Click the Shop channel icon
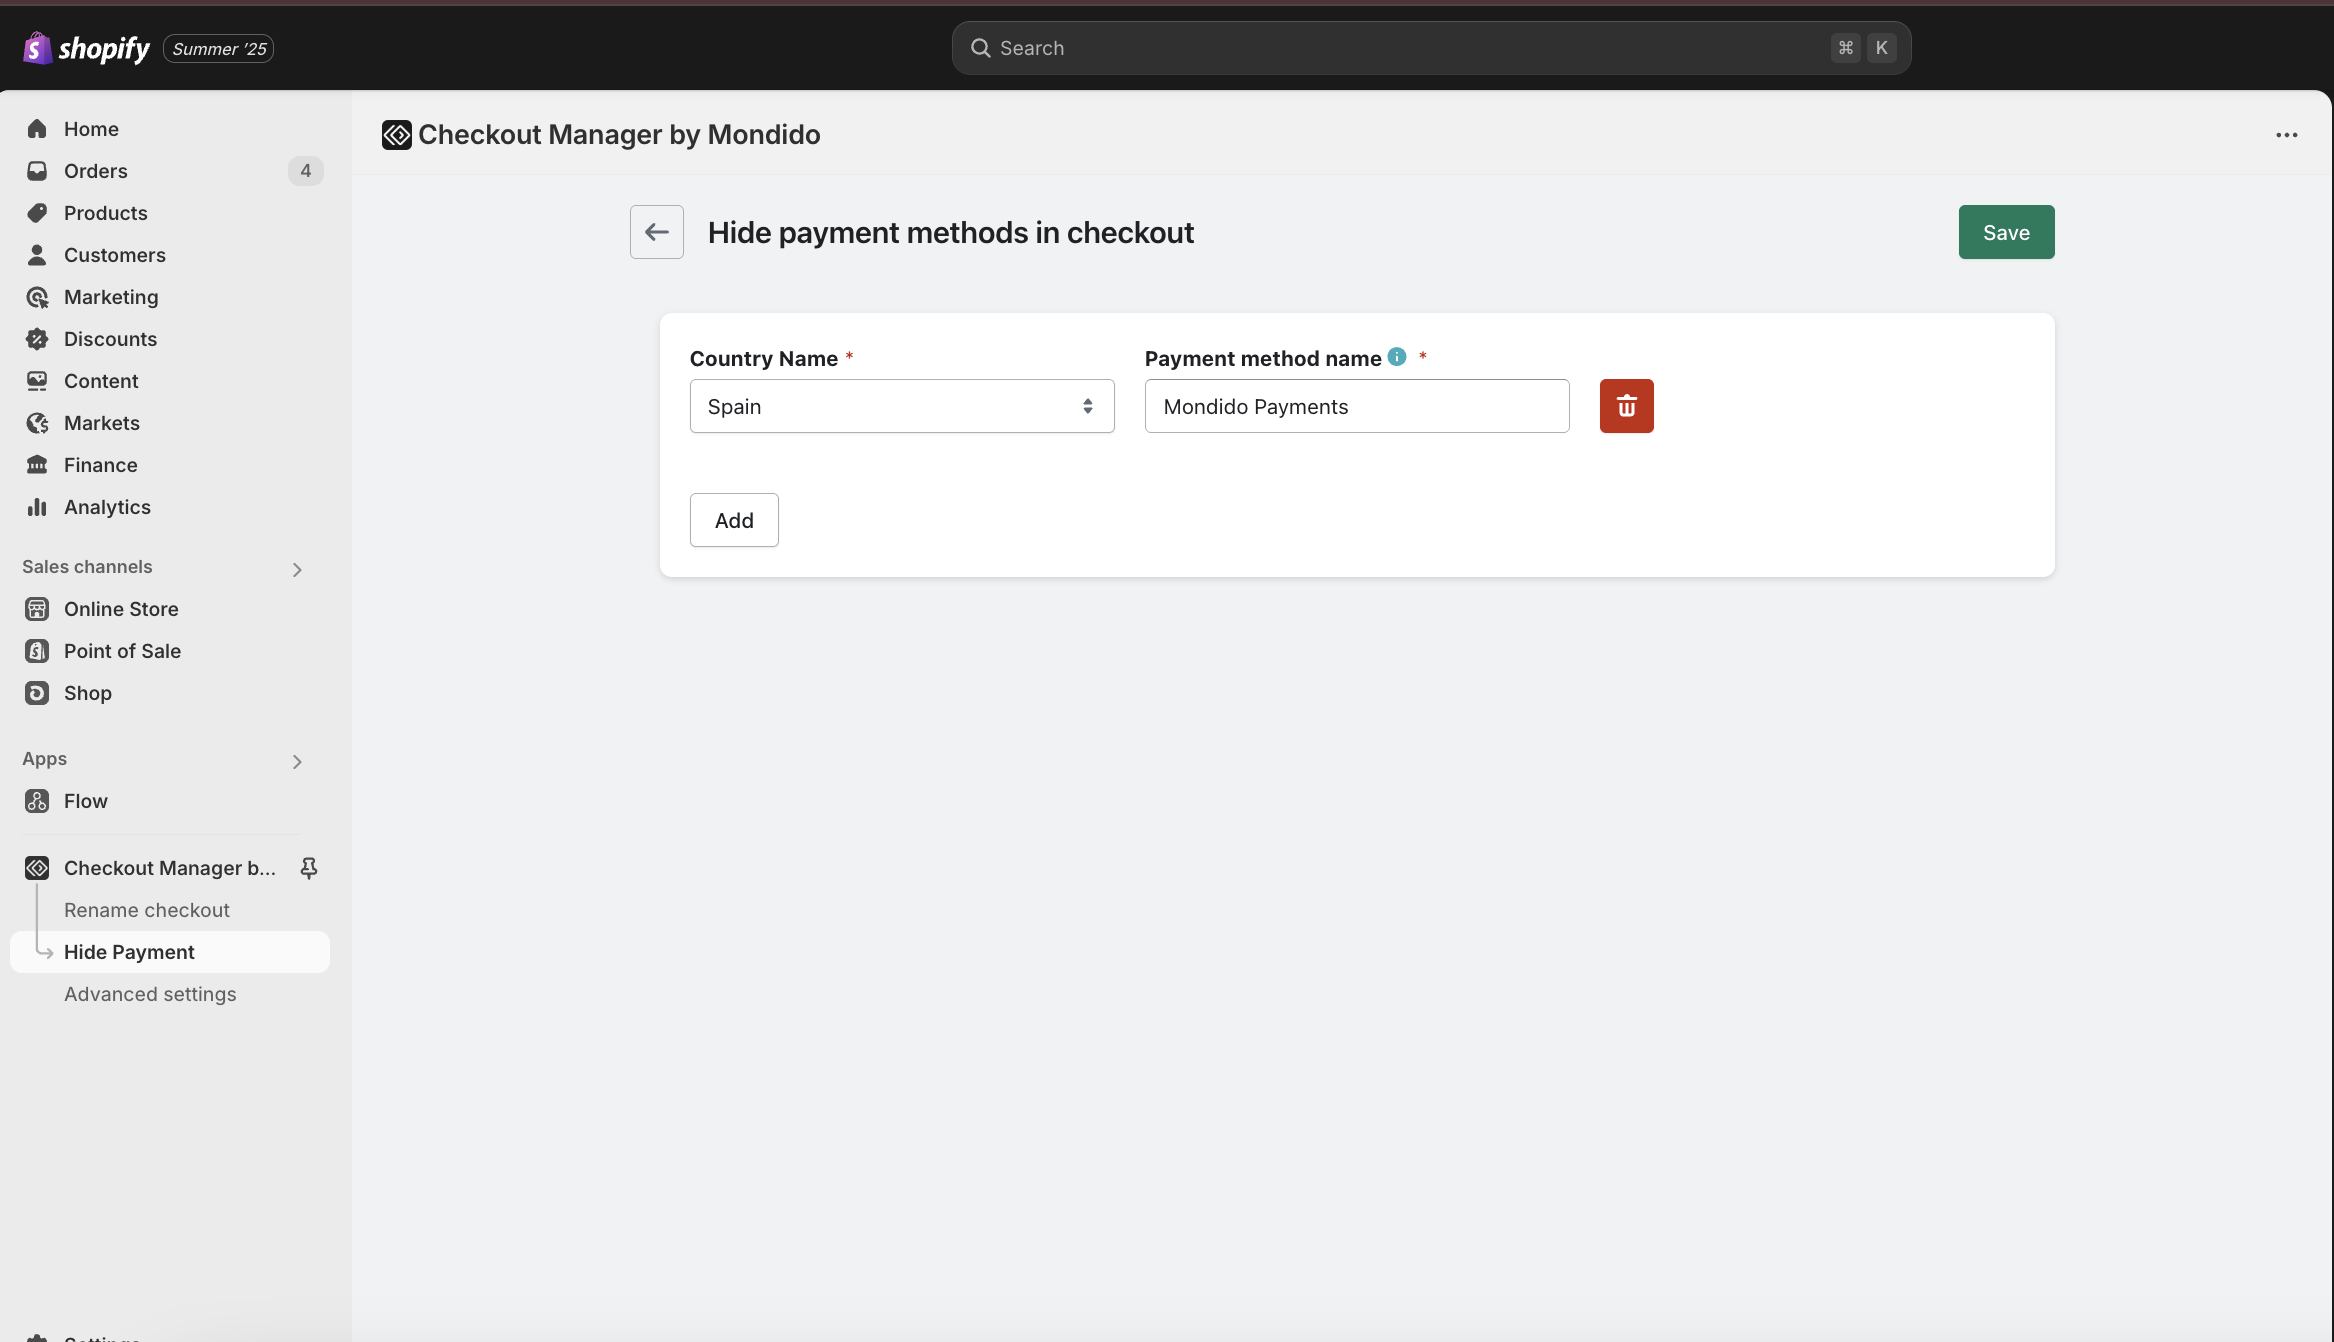 (37, 693)
